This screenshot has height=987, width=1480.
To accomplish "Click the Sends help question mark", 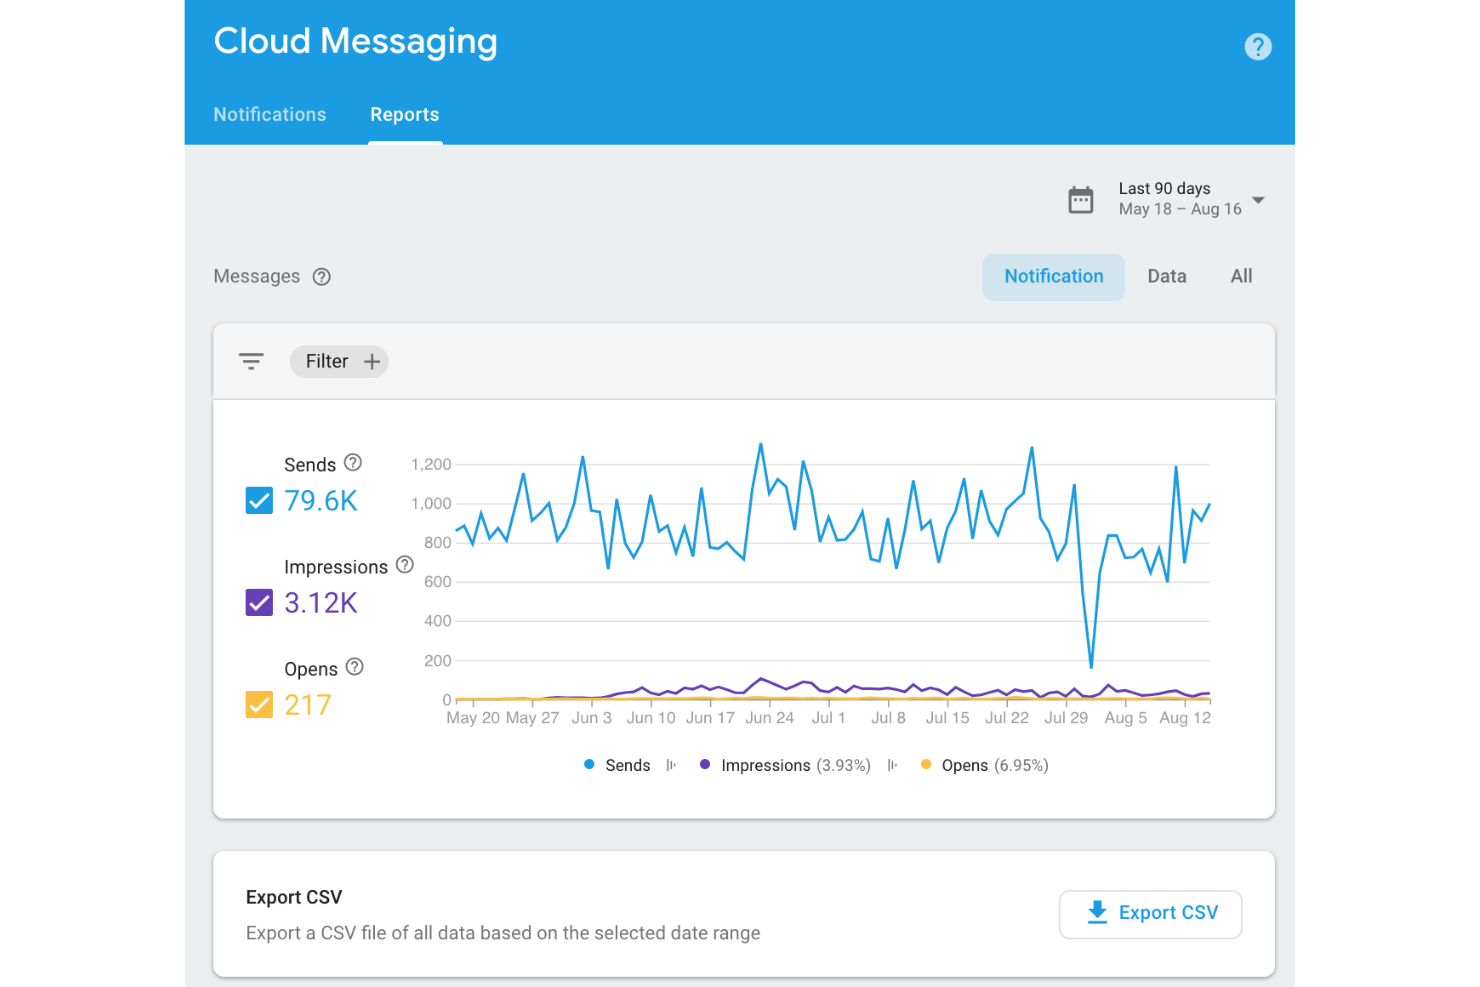I will pos(354,462).
